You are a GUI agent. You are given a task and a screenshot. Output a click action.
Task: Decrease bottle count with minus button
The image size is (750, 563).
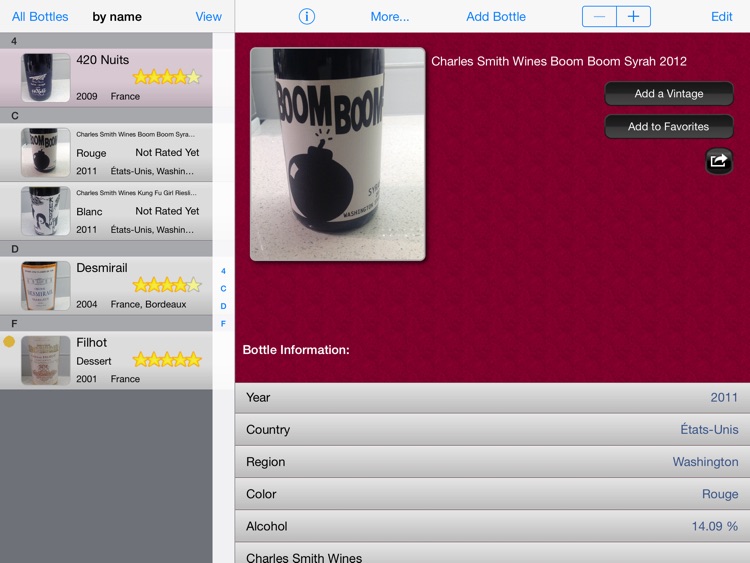click(x=599, y=17)
